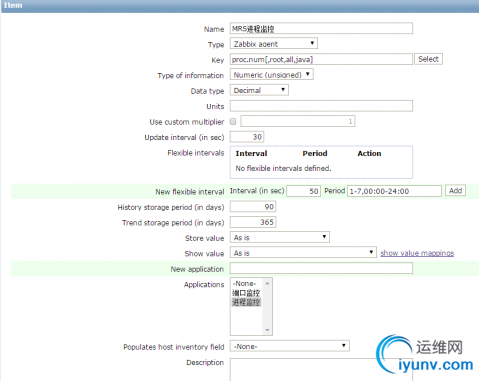Select the highlighted third application entry

[x=246, y=302]
